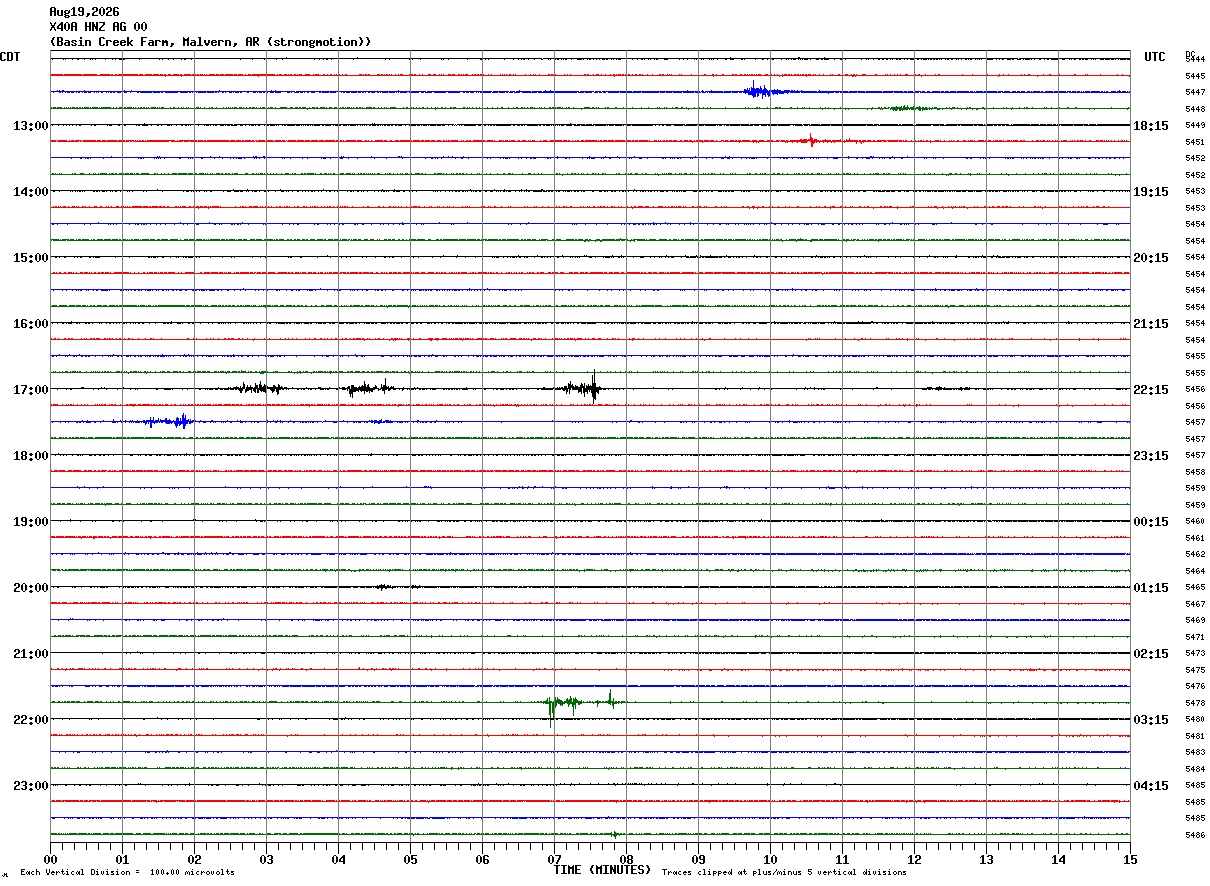Click the TIME (MINUTES) axis title
The image size is (1210, 886).
[602, 870]
